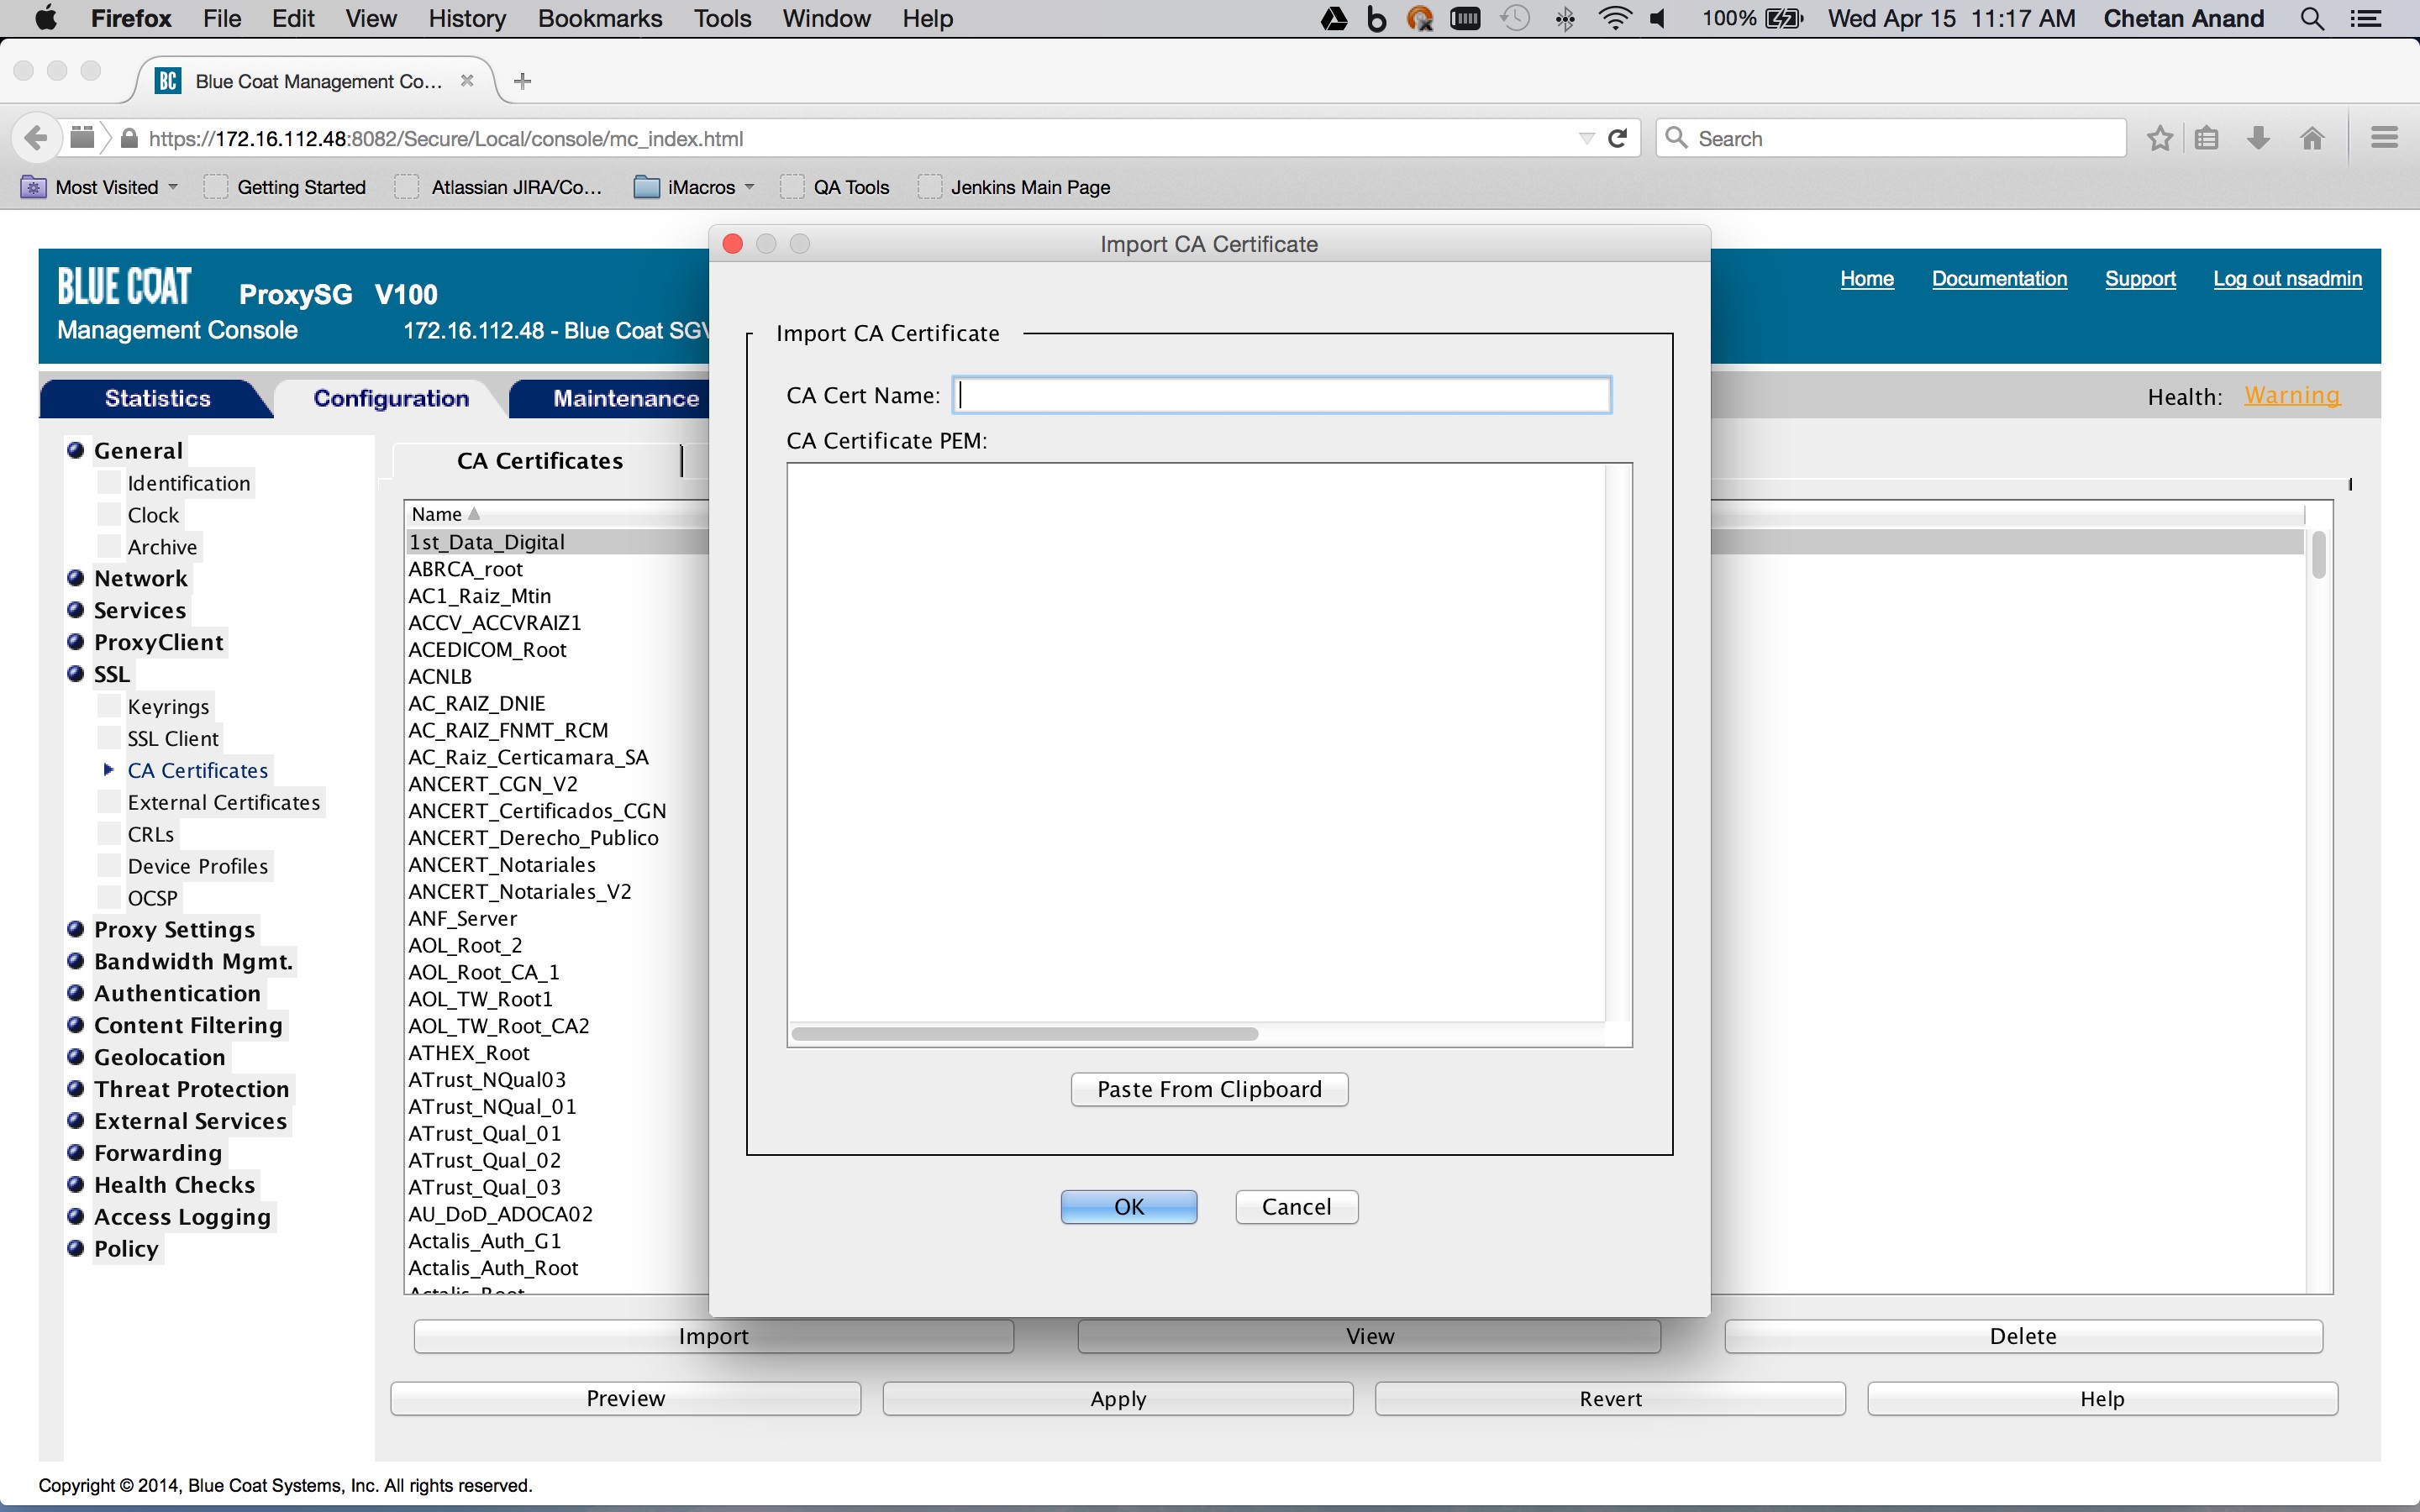
Task: Click the bookmark star icon
Action: [x=2159, y=138]
